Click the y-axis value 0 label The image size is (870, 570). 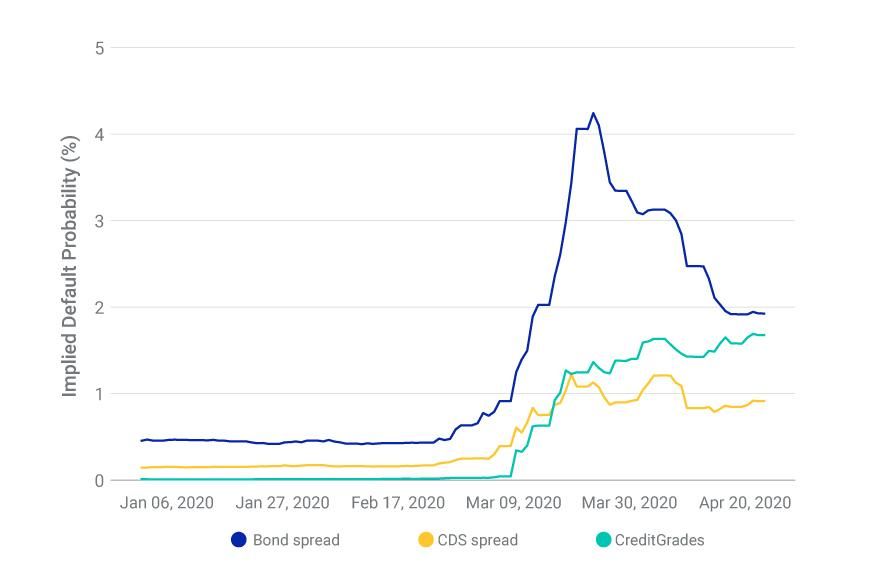pyautogui.click(x=100, y=481)
